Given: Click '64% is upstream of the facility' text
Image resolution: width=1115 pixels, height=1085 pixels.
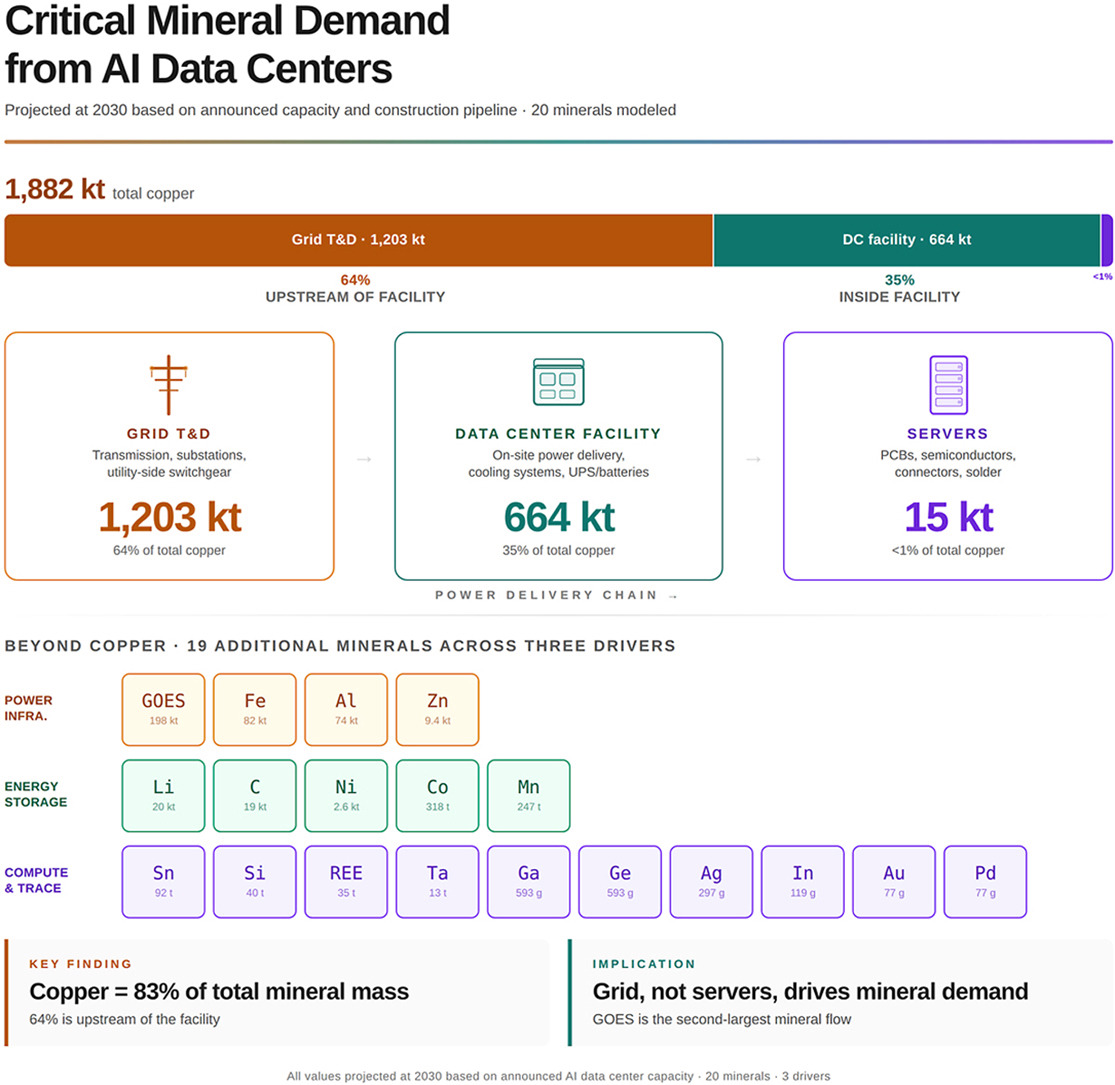Looking at the screenshot, I should (x=124, y=1020).
